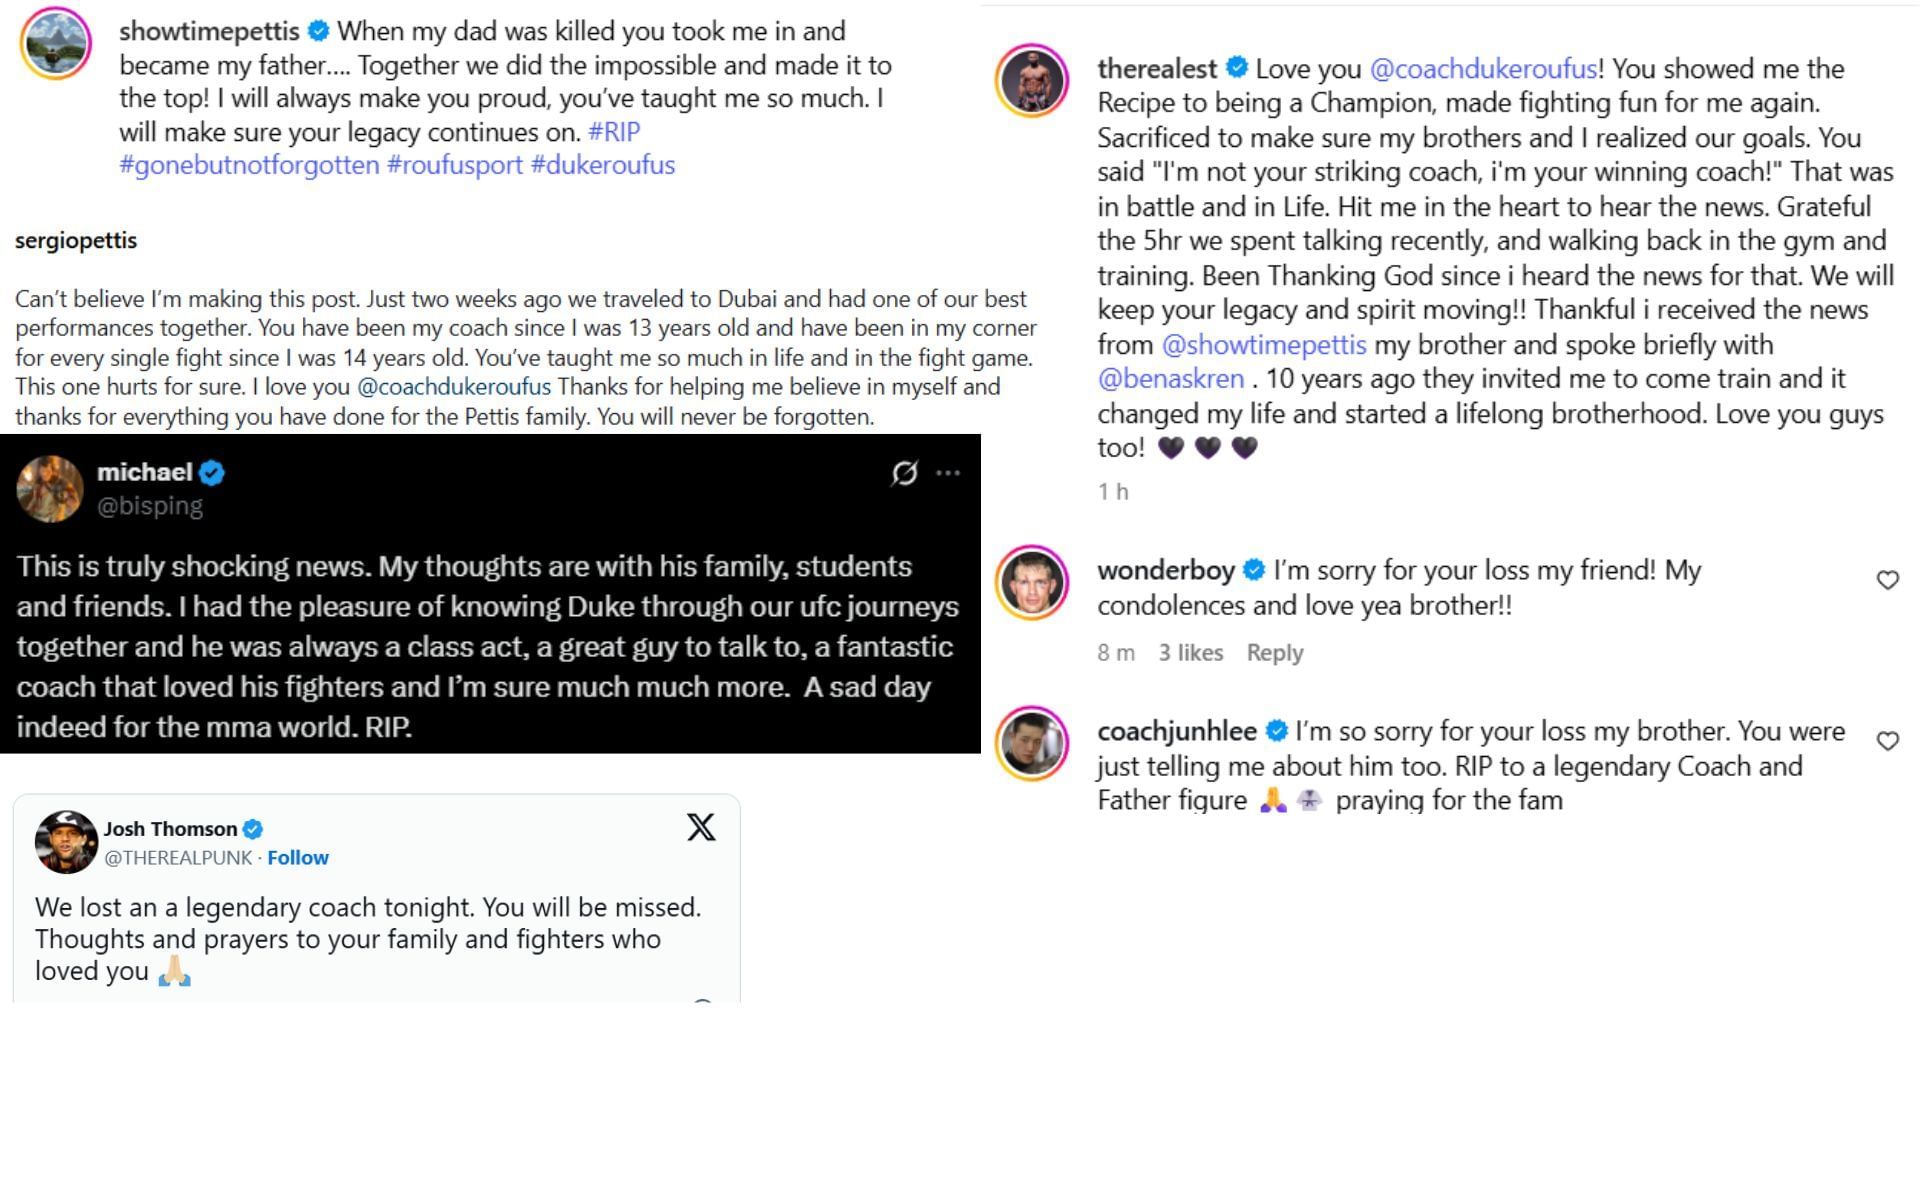
Task: Click the verified badge next to wonderboy
Action: (1254, 570)
